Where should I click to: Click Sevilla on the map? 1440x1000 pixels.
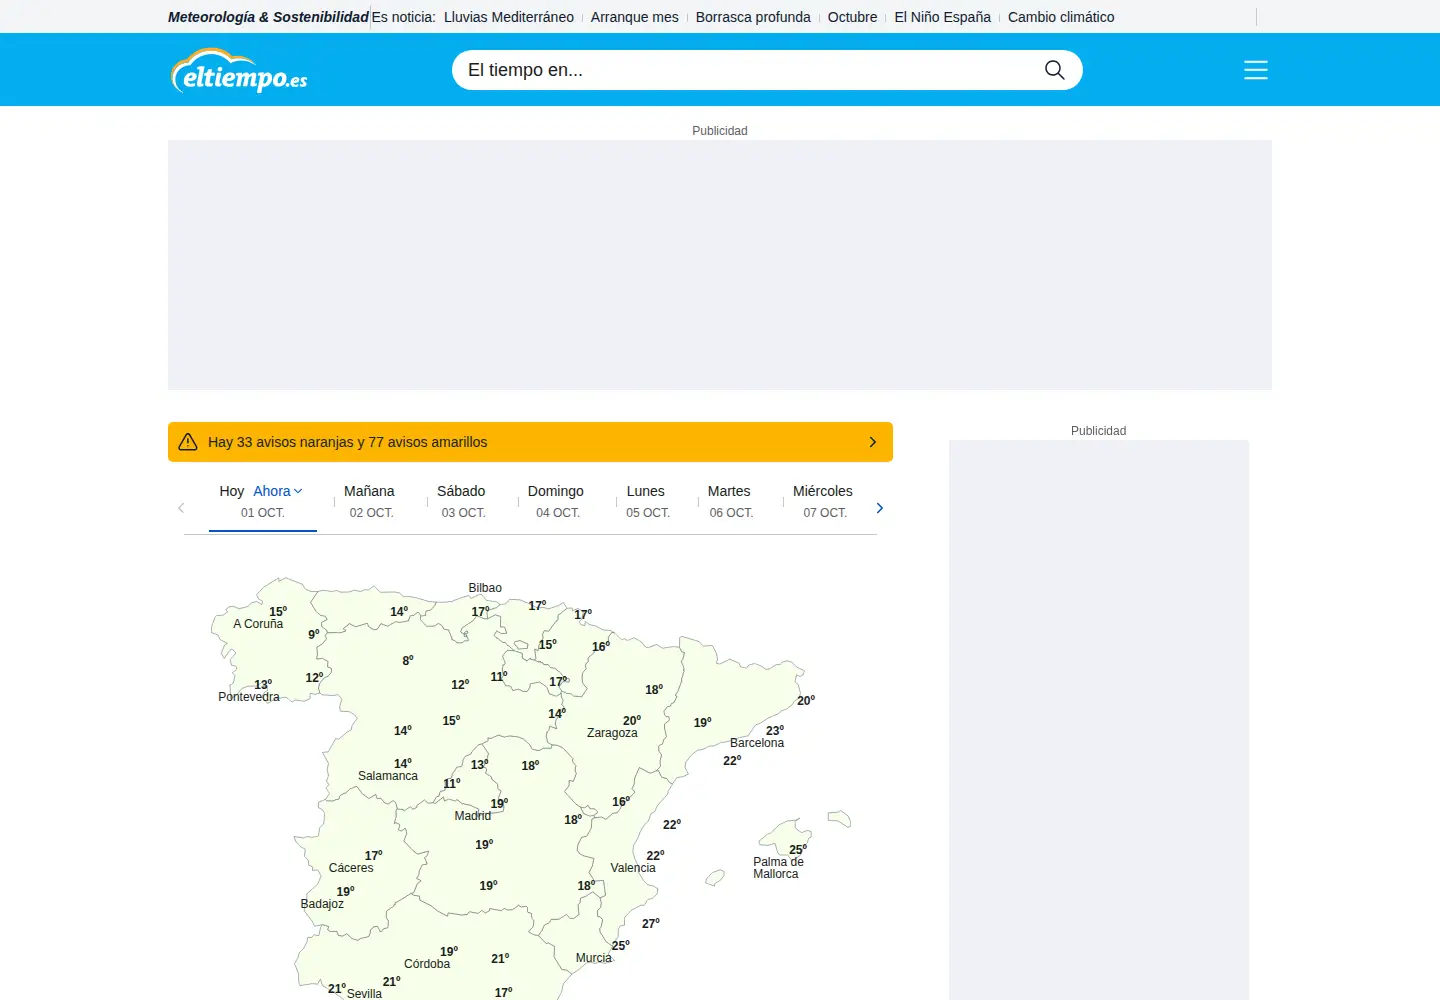tap(364, 994)
